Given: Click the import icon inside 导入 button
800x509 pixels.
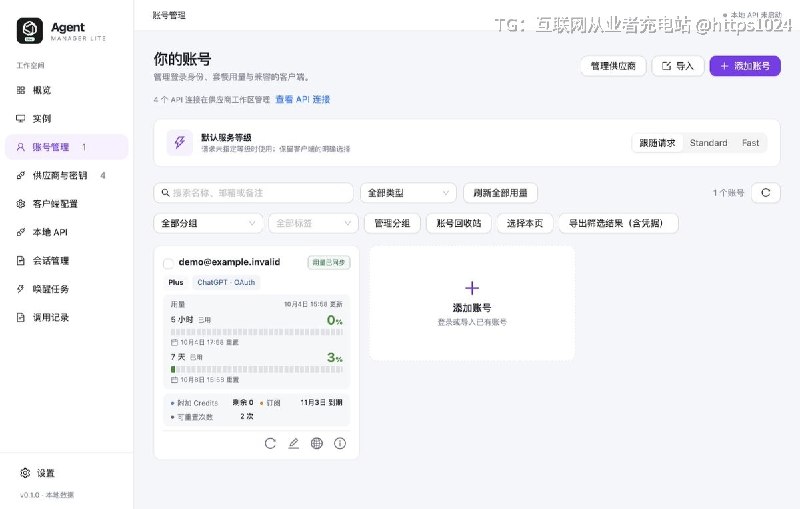Looking at the screenshot, I should 666,66.
